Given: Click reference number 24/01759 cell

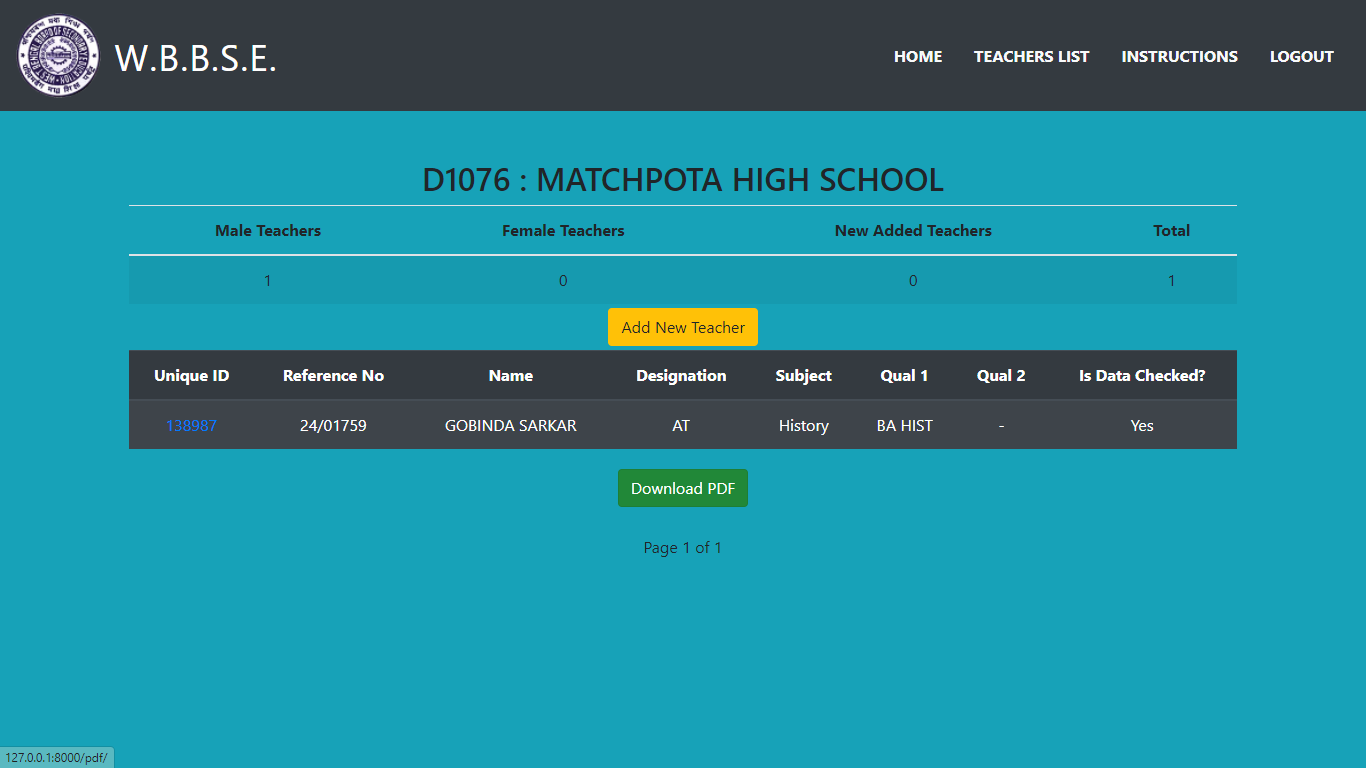Looking at the screenshot, I should coord(333,425).
